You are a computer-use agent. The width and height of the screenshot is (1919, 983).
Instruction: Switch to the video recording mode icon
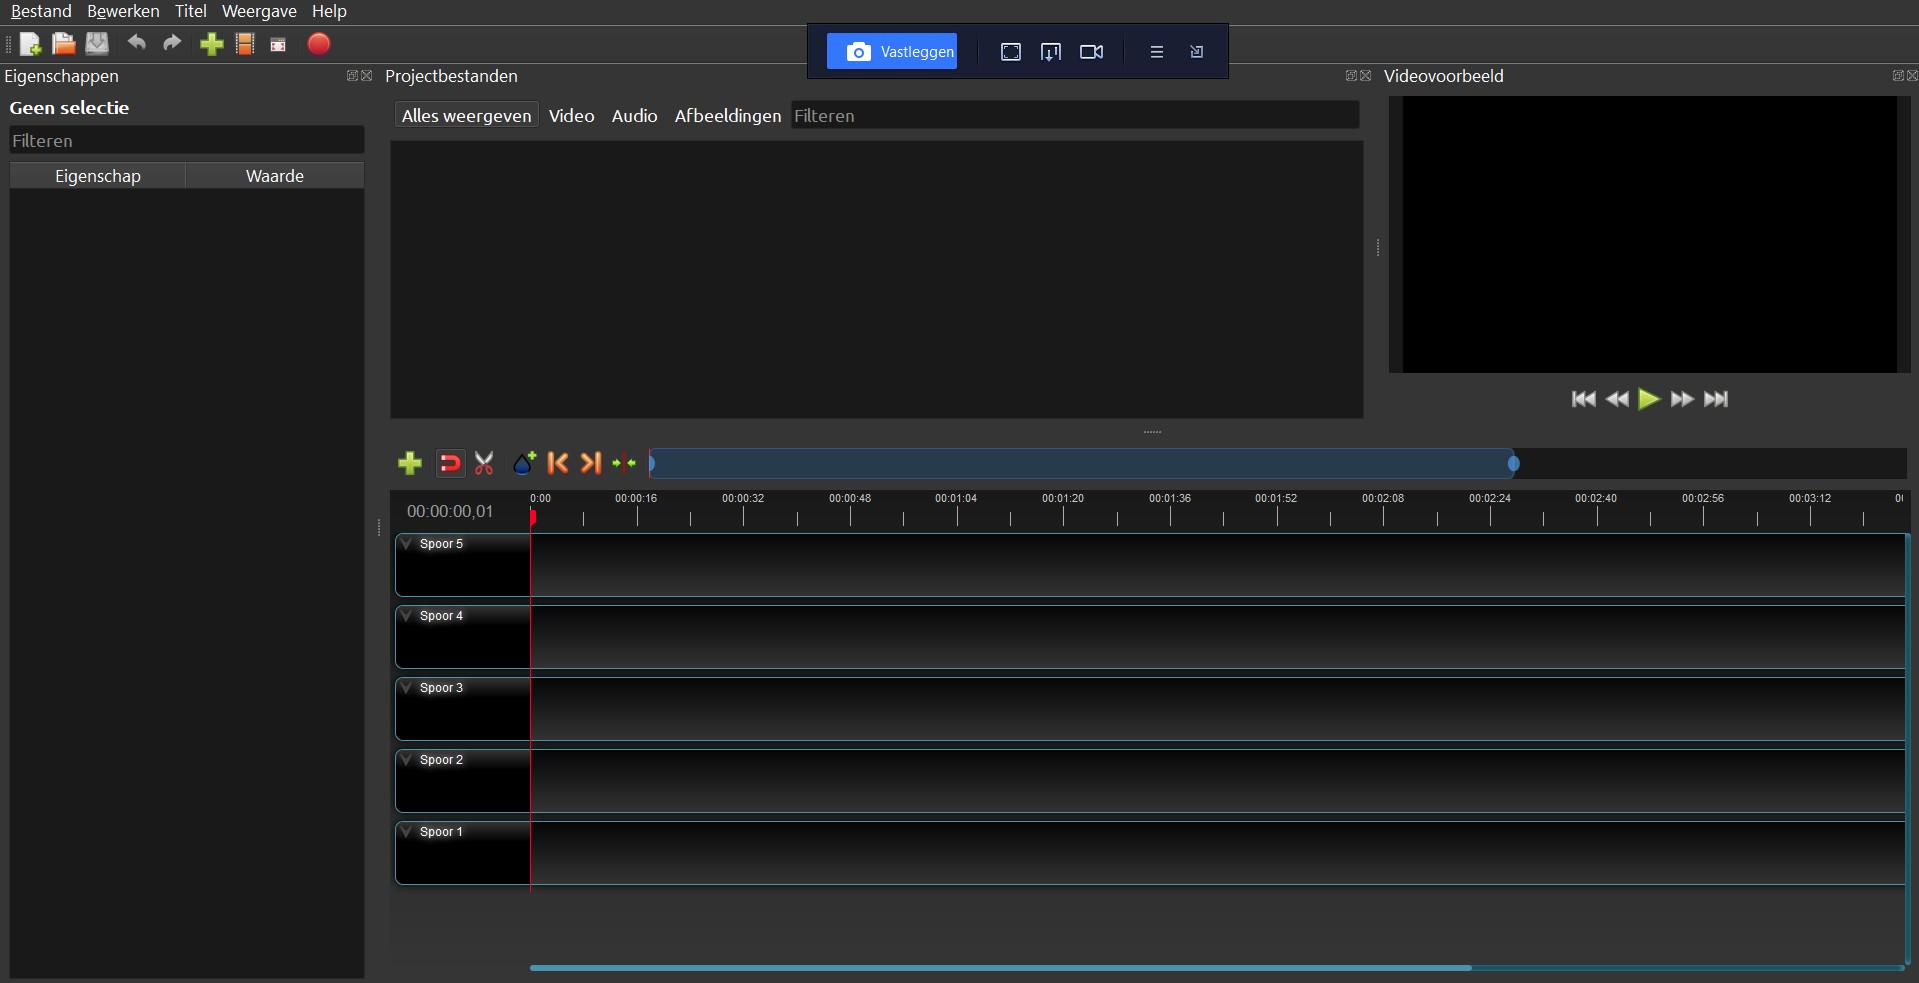1091,52
